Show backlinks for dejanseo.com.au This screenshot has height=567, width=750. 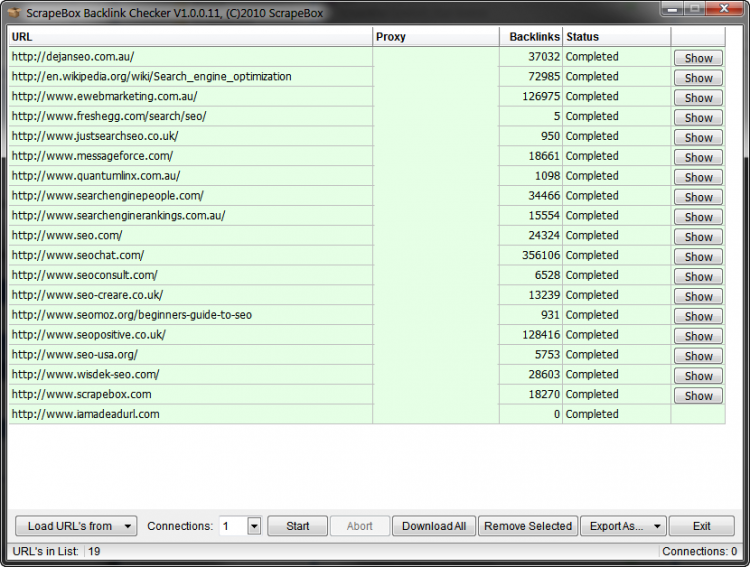point(698,58)
